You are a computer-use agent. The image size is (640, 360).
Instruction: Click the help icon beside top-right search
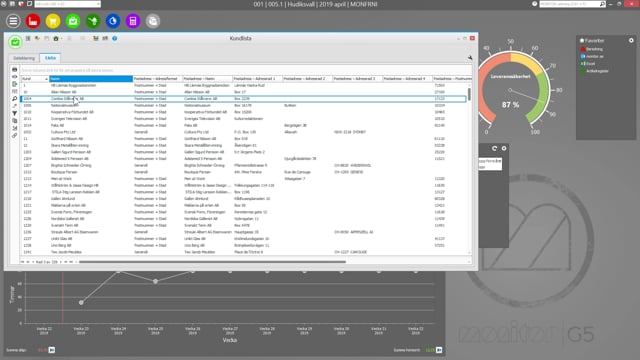(535, 4)
